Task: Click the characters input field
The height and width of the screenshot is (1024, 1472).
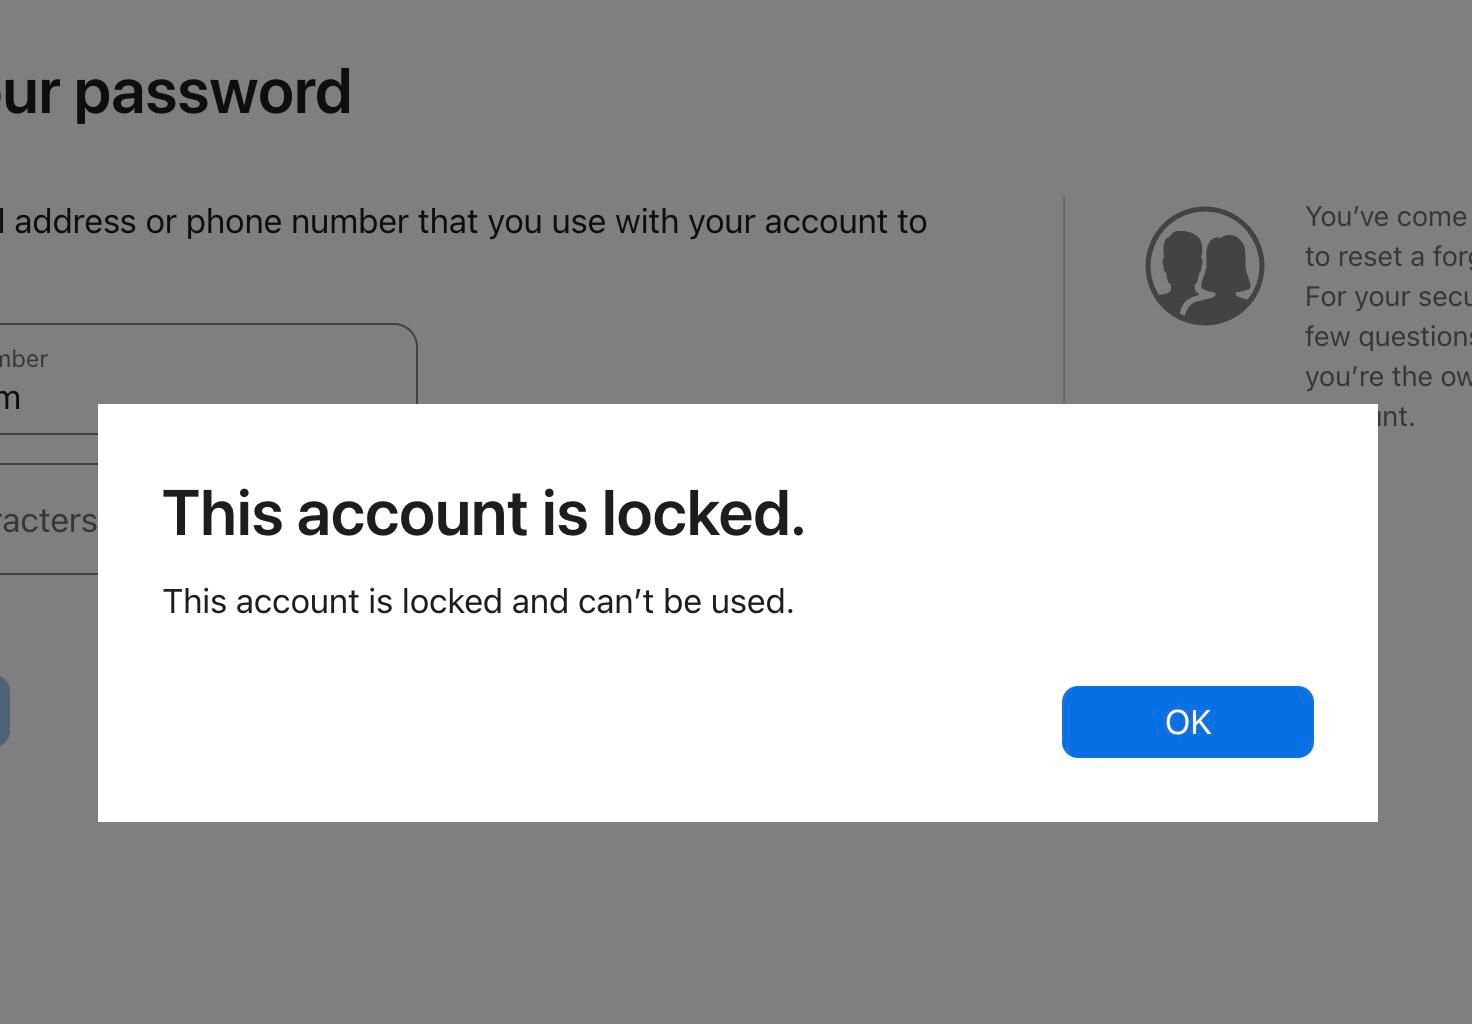Action: 48,520
